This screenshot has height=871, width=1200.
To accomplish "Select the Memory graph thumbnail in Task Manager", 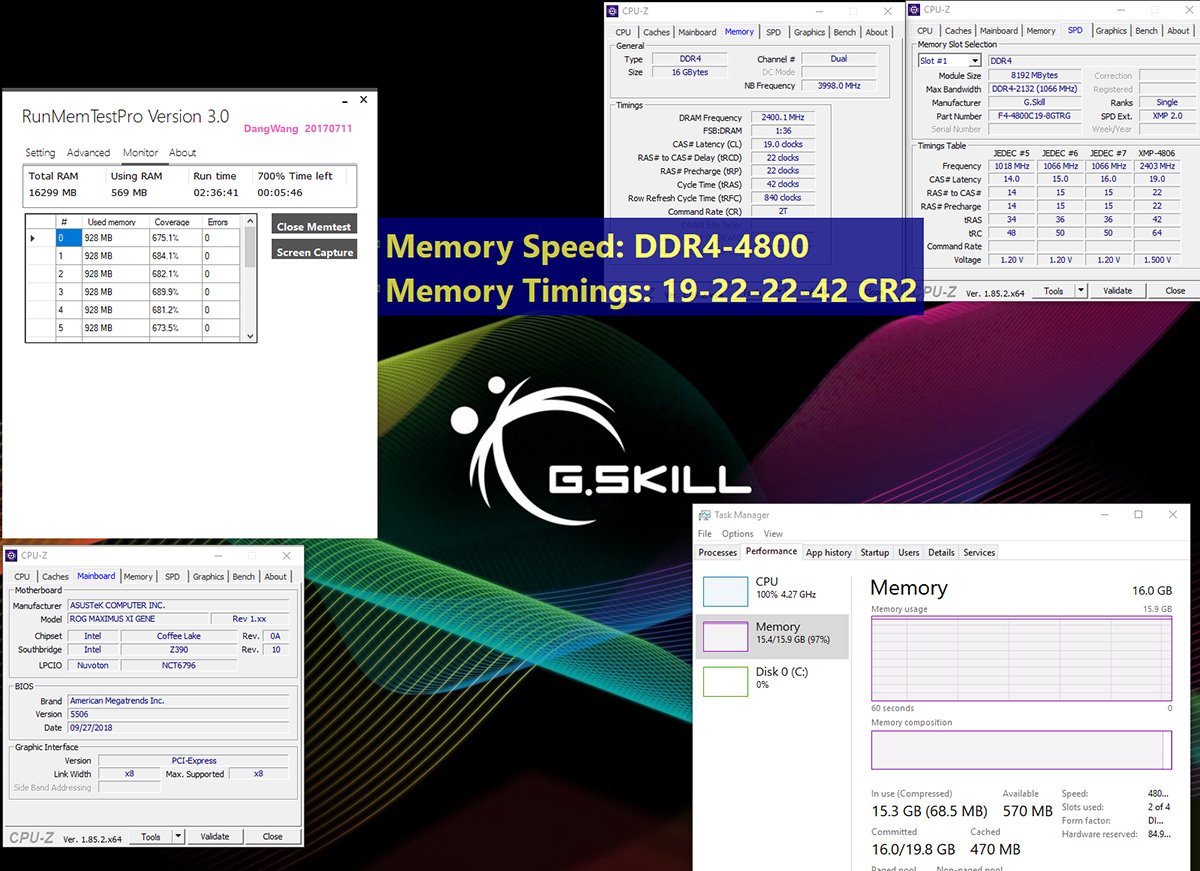I will [x=725, y=636].
